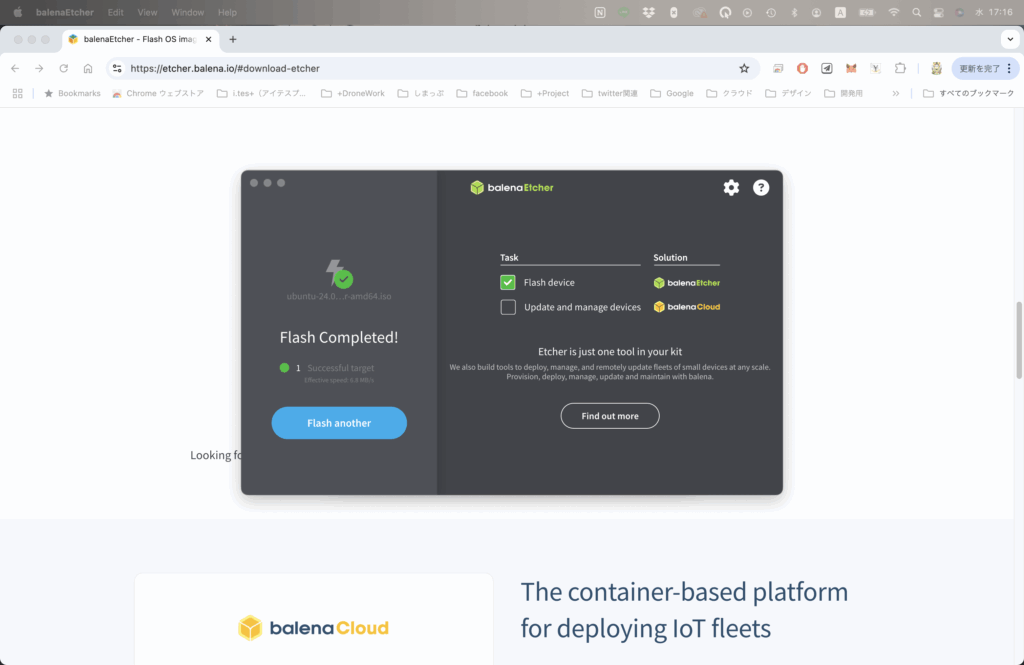Viewport: 1024px width, 665px height.
Task: Open the Window menu
Action: (187, 12)
